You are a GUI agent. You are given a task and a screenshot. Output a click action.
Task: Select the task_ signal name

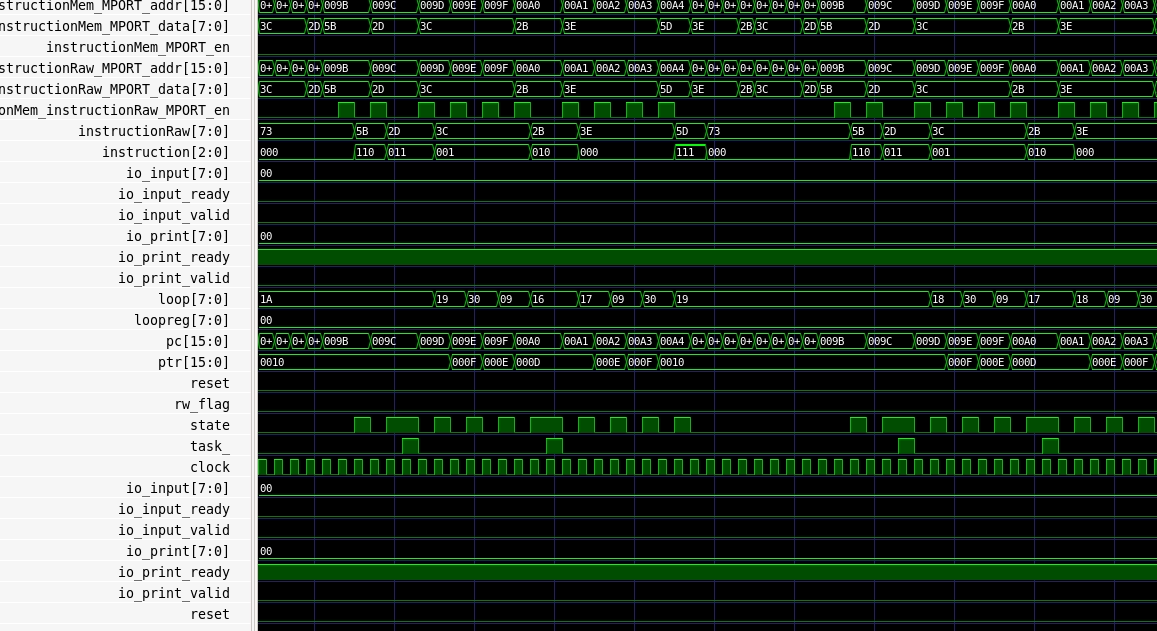click(x=209, y=446)
